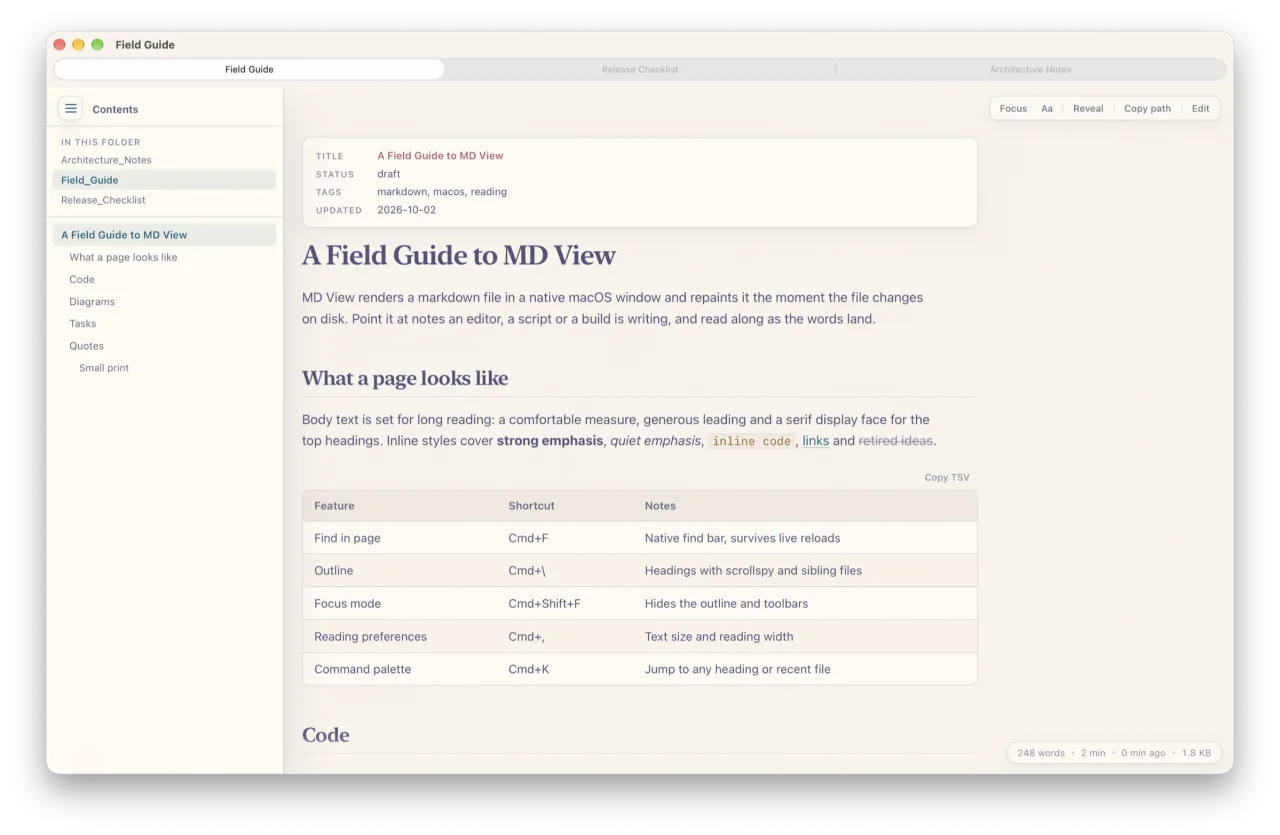Click the '248 words' status entry
1280x835 pixels.
tap(1041, 753)
